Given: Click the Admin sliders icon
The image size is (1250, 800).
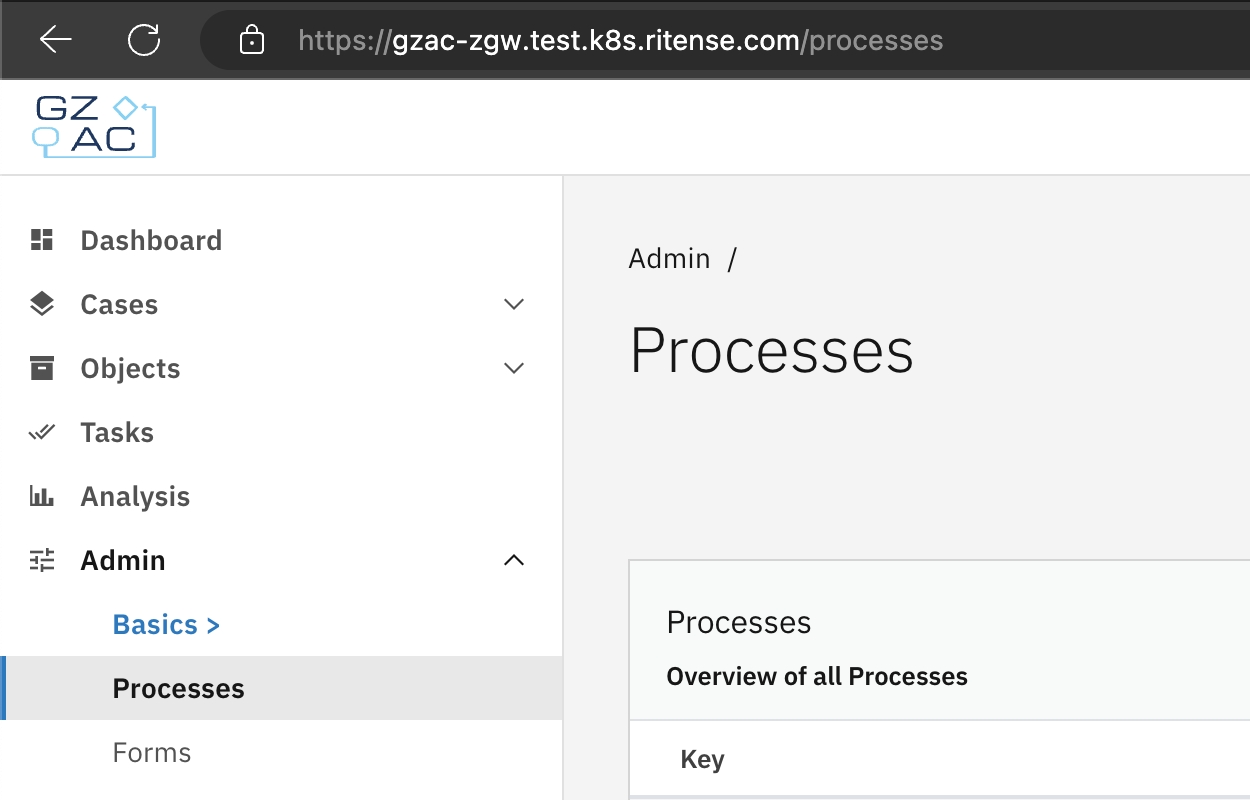Looking at the screenshot, I should point(42,560).
